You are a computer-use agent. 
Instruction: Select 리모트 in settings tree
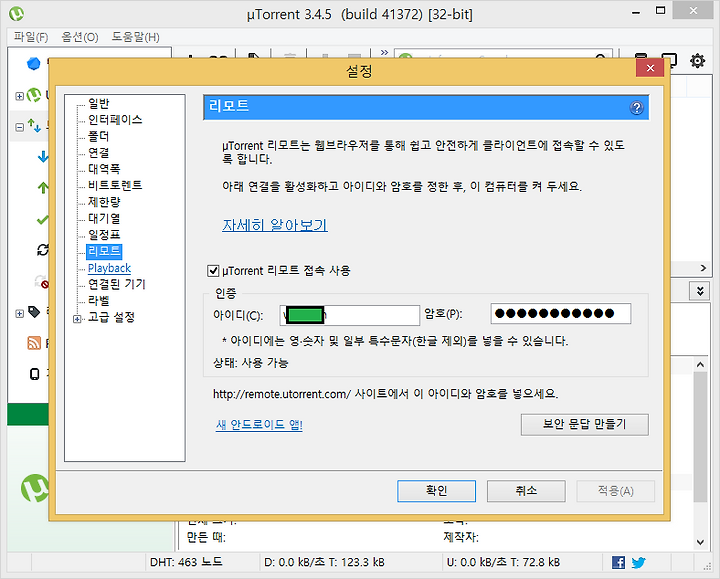tap(104, 251)
